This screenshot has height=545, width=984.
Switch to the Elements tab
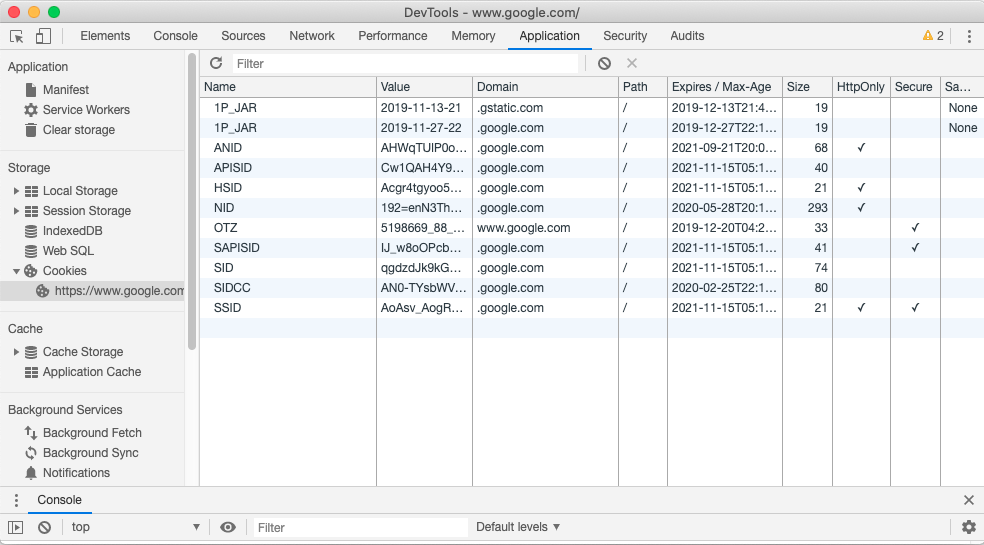[105, 36]
